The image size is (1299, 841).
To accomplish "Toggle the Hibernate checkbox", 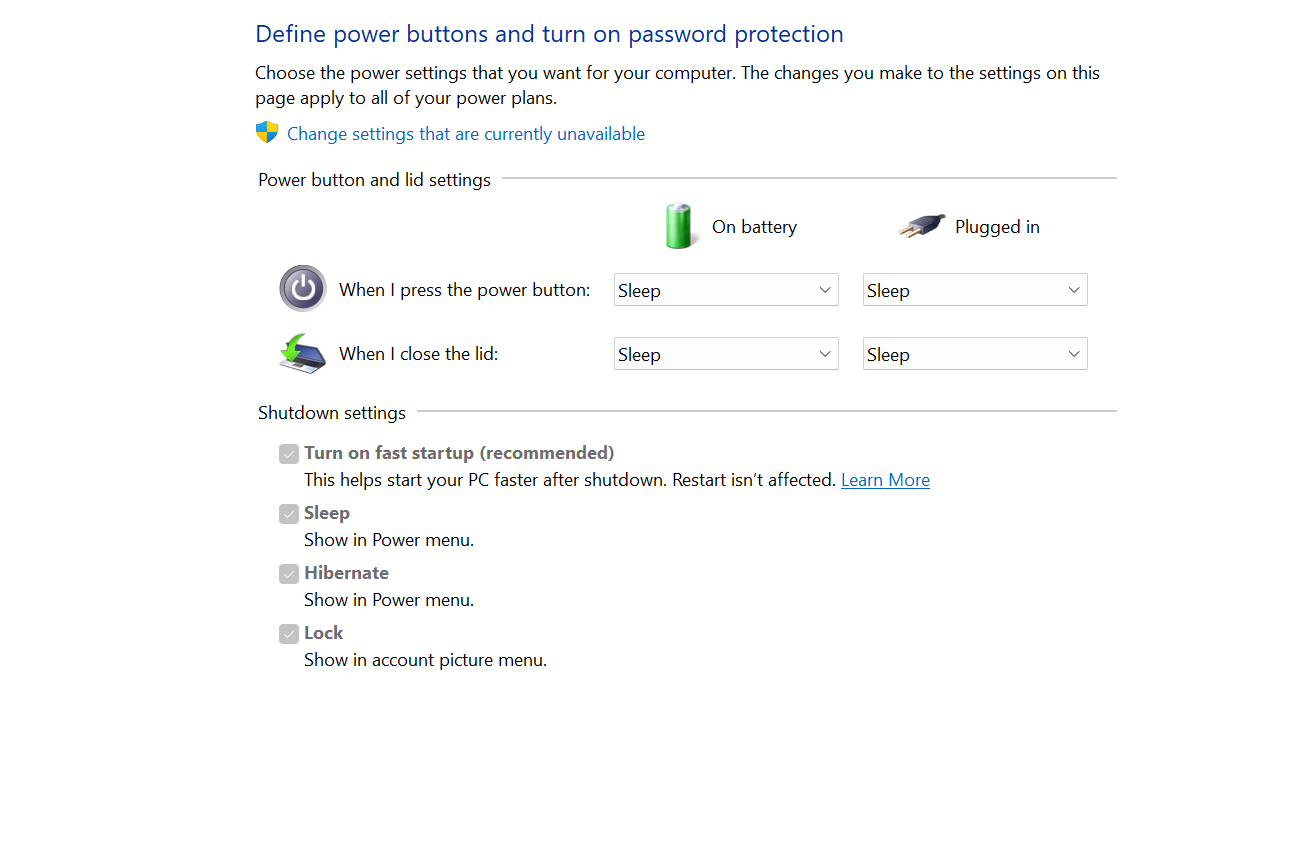I will click(289, 573).
